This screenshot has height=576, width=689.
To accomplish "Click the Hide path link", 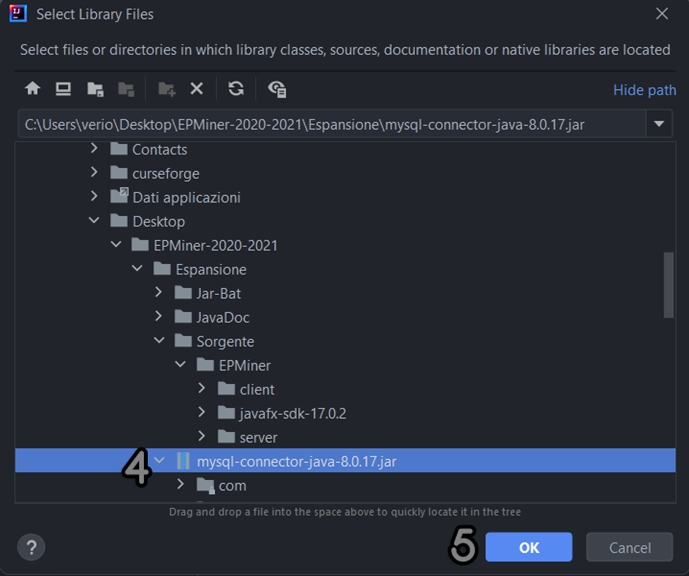I will [x=645, y=90].
